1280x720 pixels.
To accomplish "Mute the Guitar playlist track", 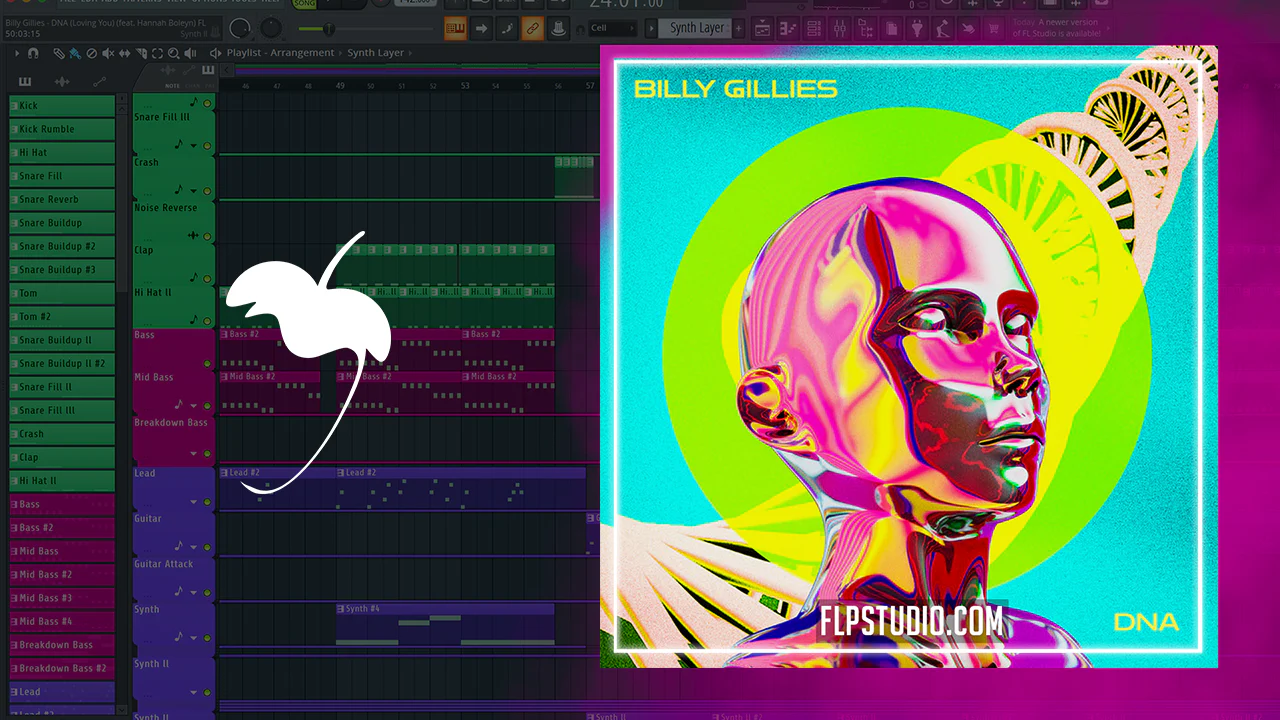I will pyautogui.click(x=207, y=547).
